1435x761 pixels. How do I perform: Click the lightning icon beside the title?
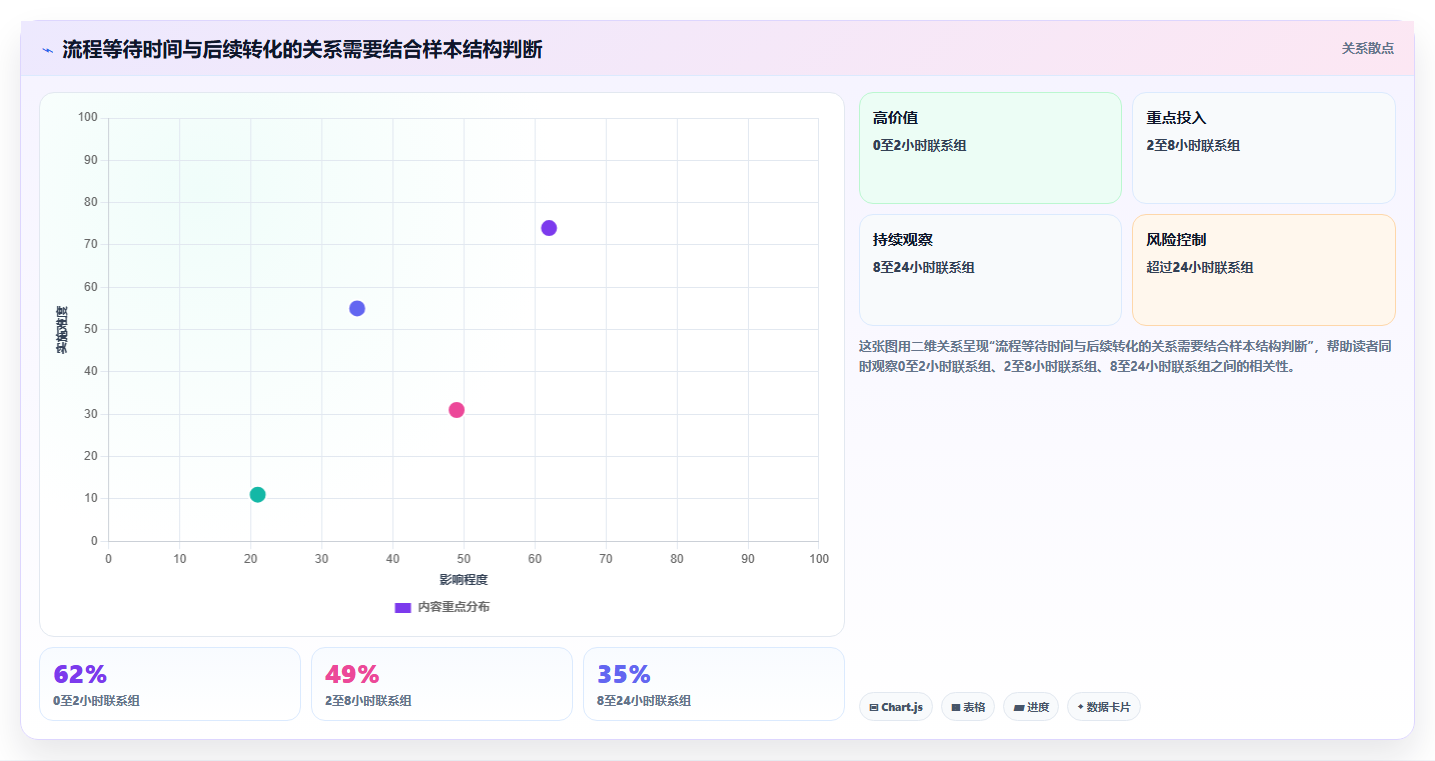tap(47, 49)
